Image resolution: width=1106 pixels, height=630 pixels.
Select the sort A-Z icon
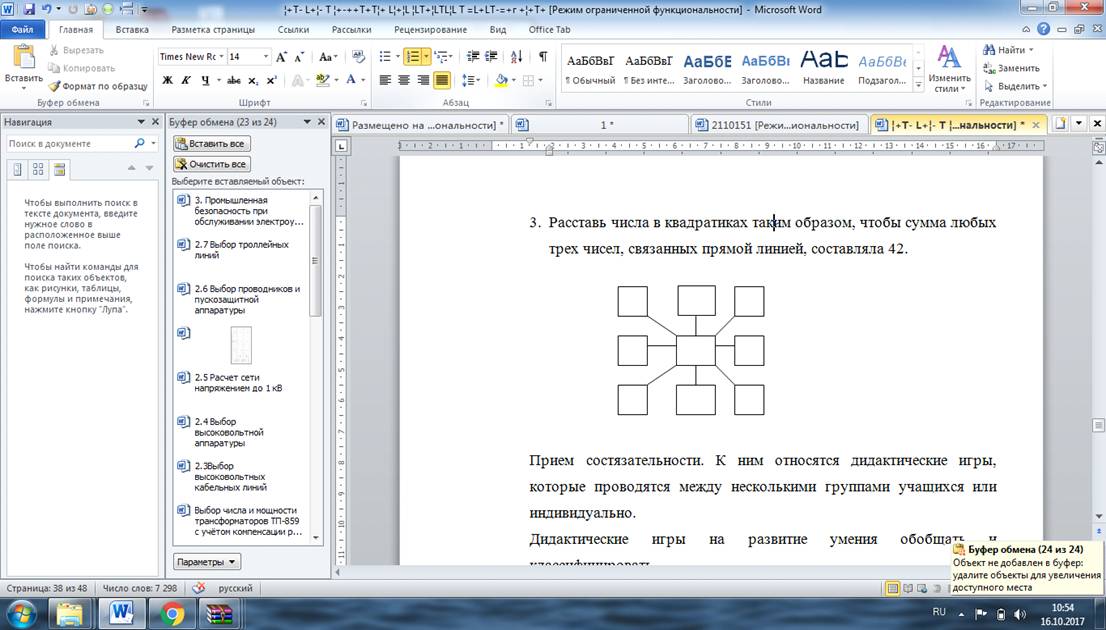(x=517, y=56)
